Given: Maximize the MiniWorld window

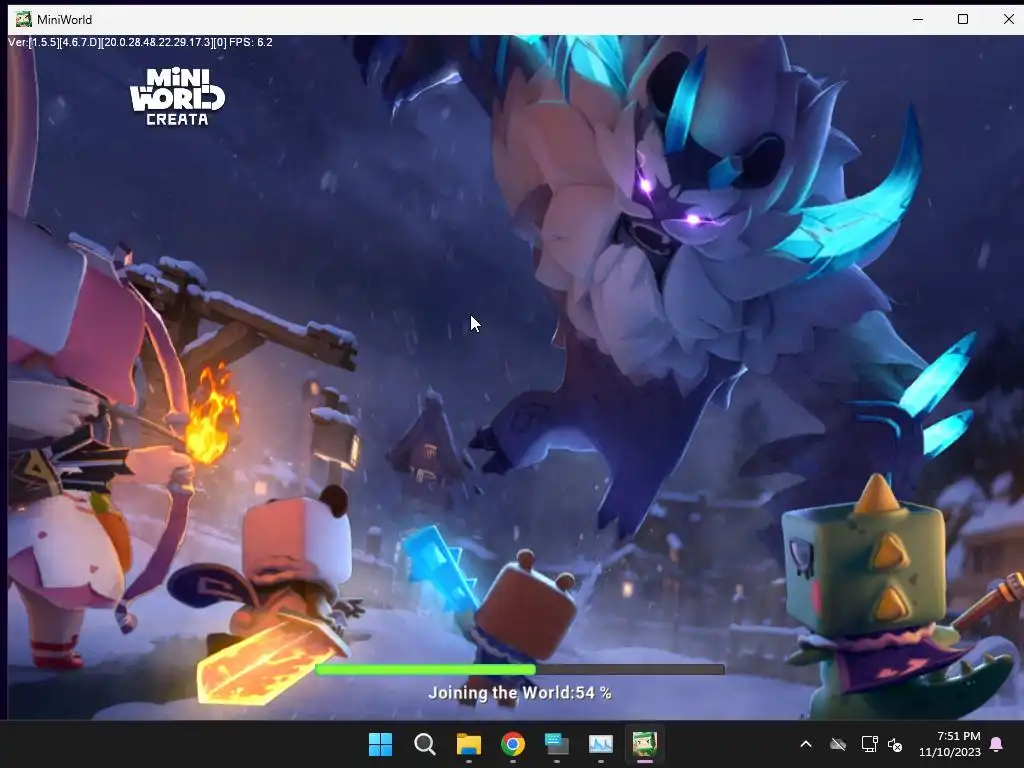Looking at the screenshot, I should (963, 19).
